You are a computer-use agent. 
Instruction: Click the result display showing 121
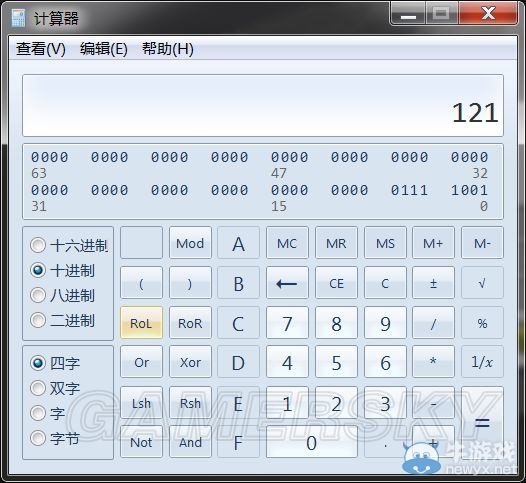pyautogui.click(x=263, y=105)
